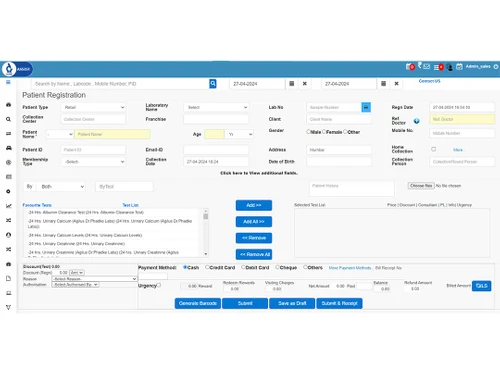Select the user circle icon in sidebar
This screenshot has height=375, width=500.
pos(8,235)
